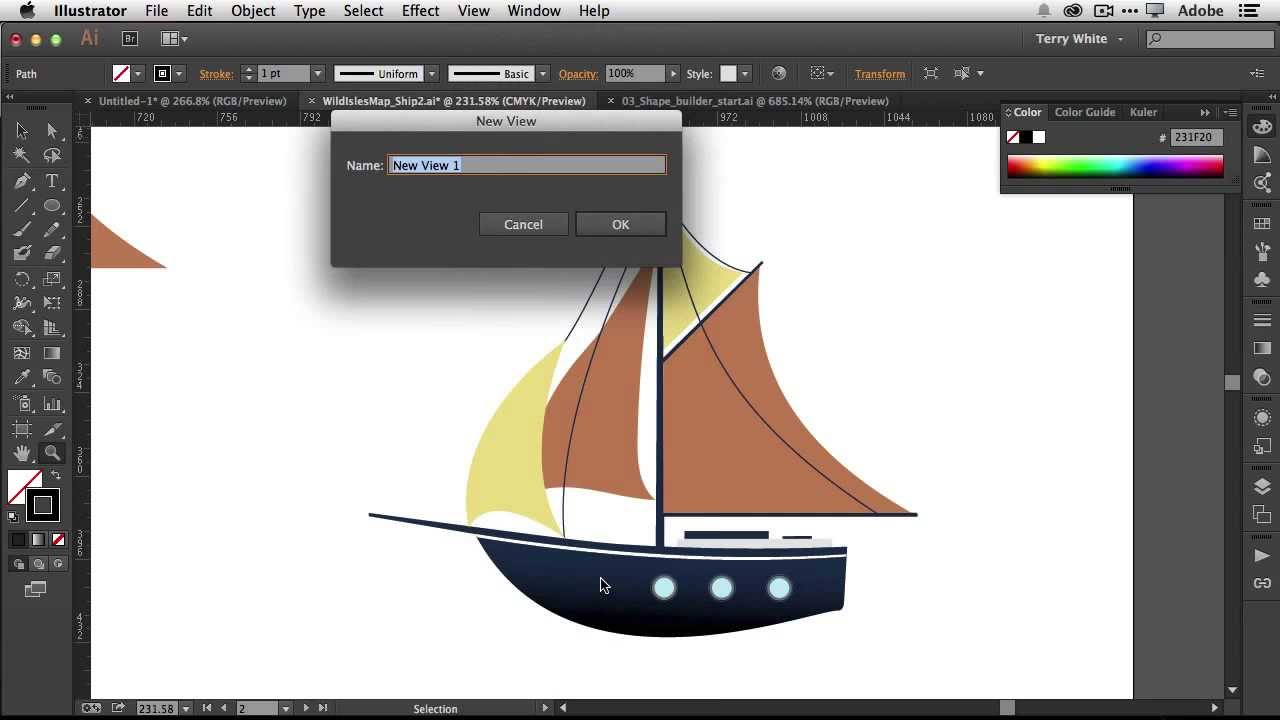Viewport: 1280px width, 720px height.
Task: Open Adobe Bridge with the Br icon
Action: [129, 39]
